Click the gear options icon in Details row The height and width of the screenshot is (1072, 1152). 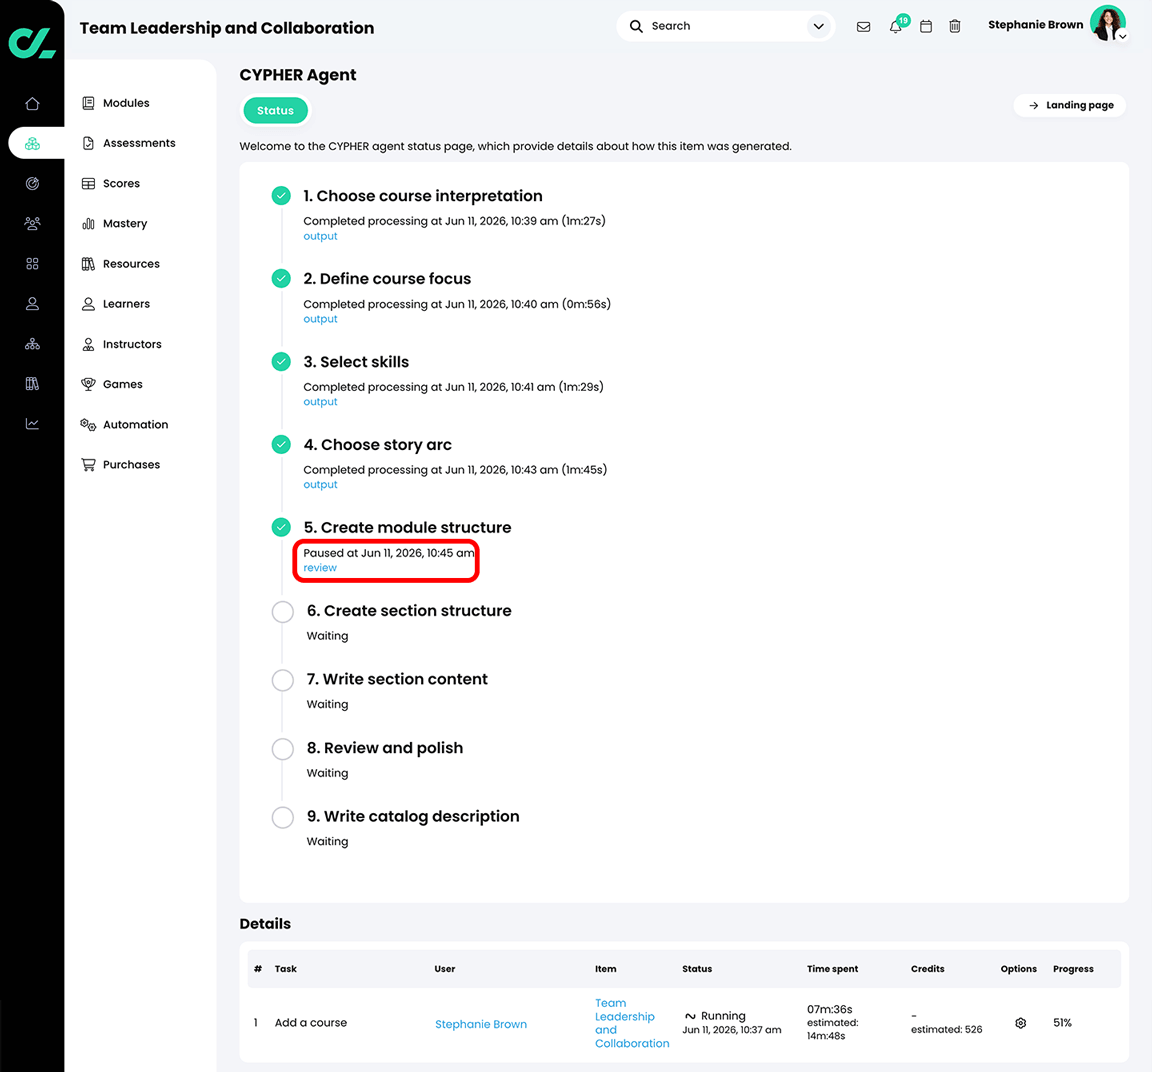pos(1020,1023)
